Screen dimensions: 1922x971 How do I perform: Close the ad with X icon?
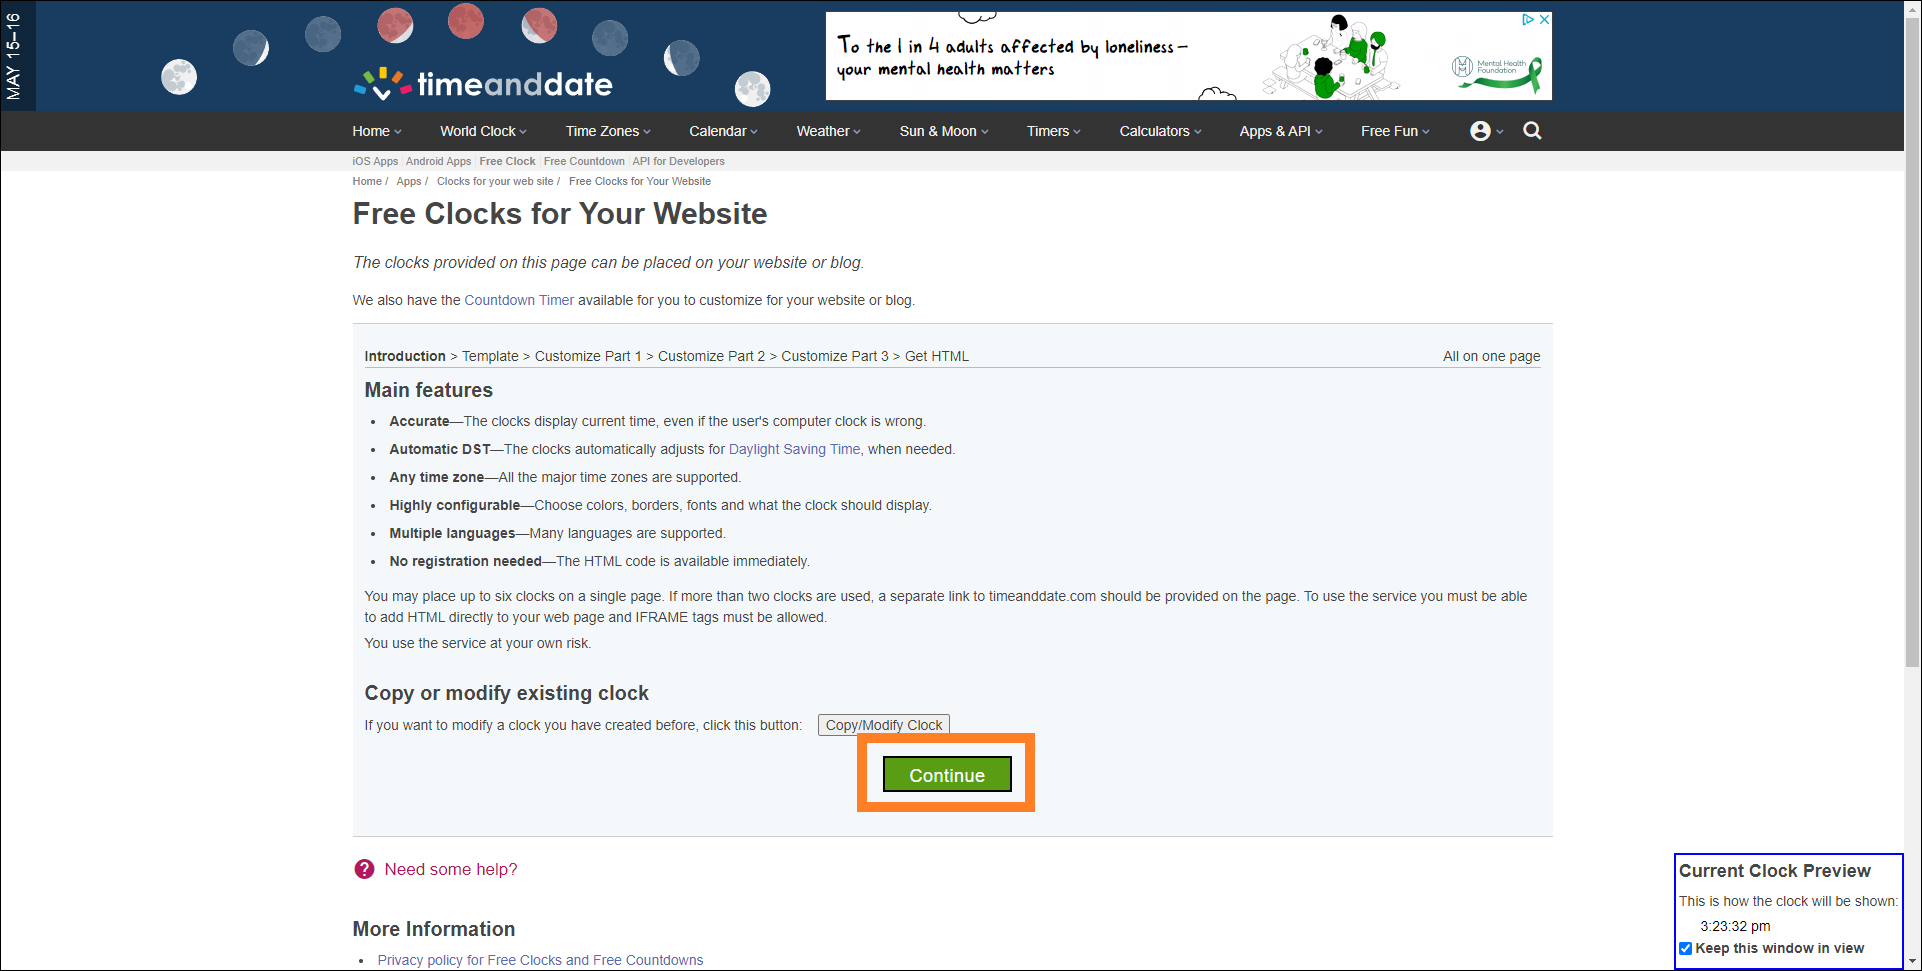[x=1544, y=19]
